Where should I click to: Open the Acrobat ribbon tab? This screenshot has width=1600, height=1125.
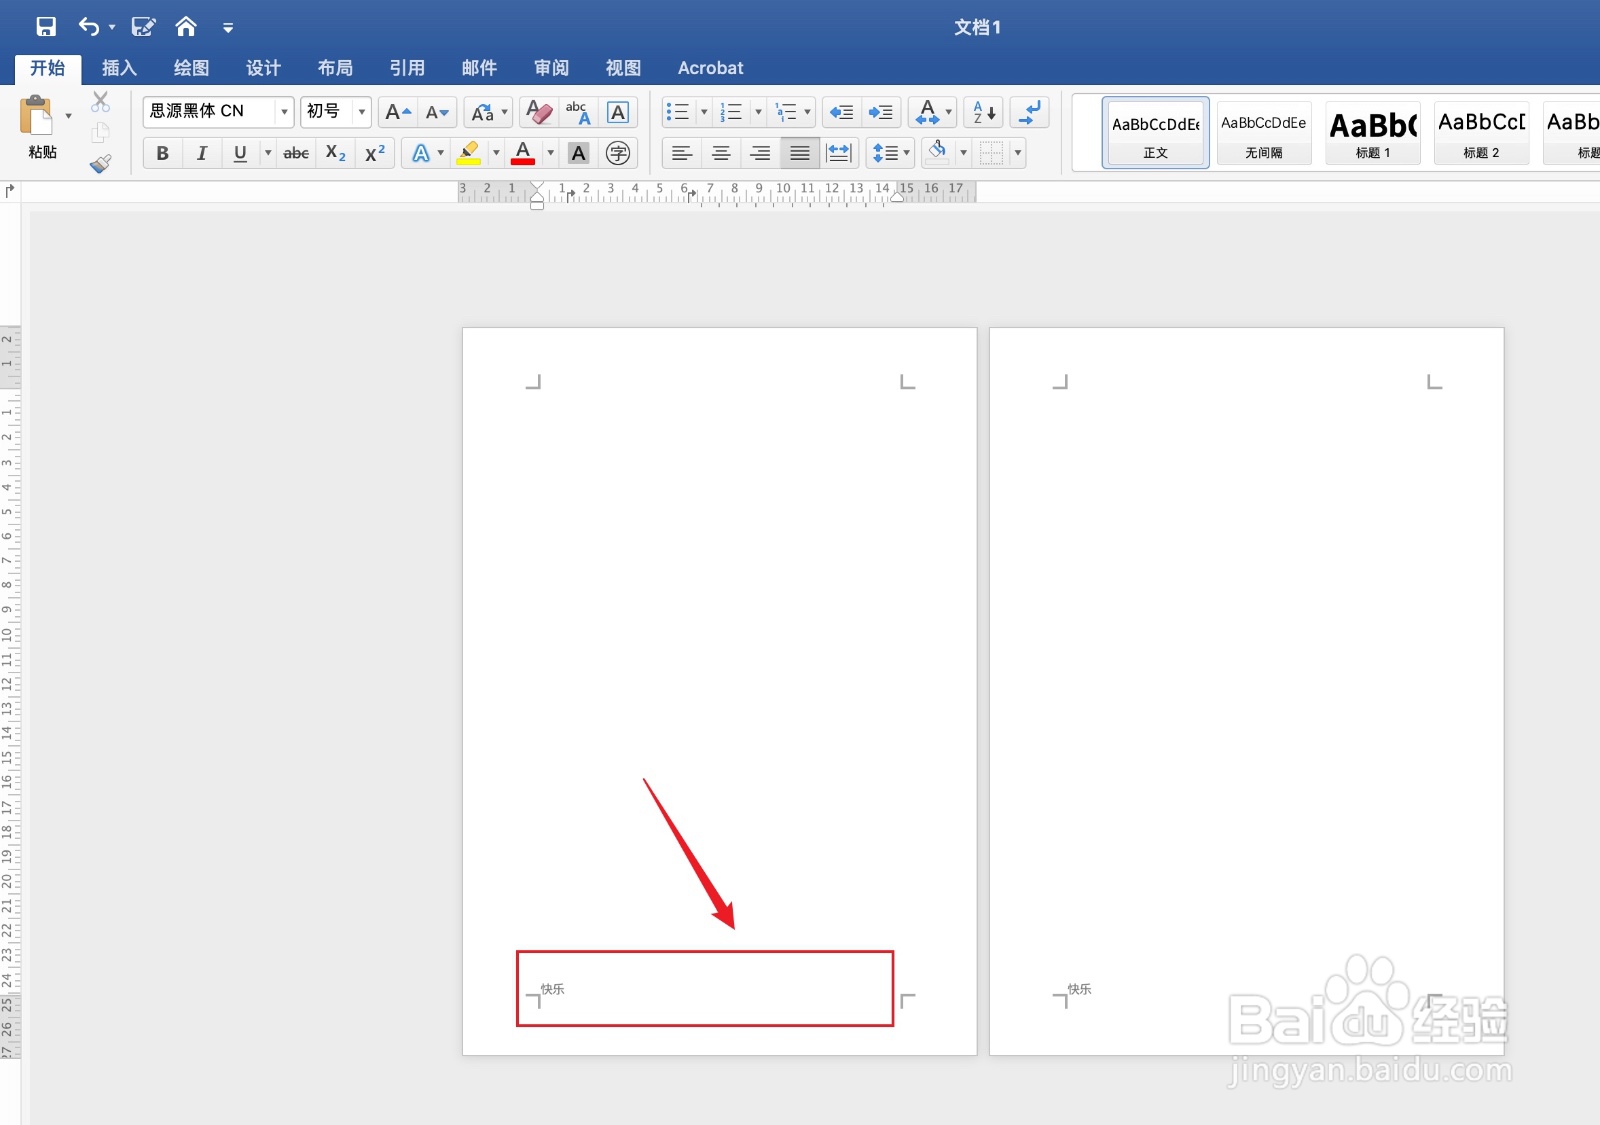tap(710, 68)
